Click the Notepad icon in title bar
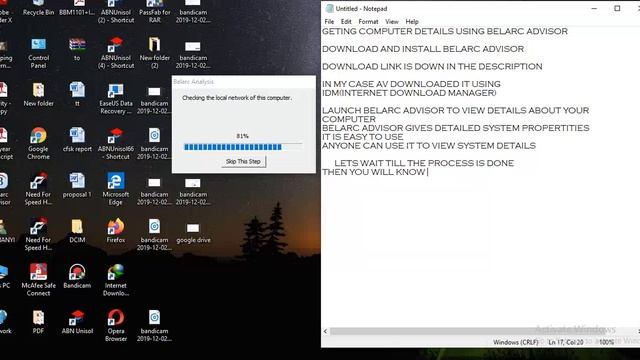 pyautogui.click(x=329, y=9)
